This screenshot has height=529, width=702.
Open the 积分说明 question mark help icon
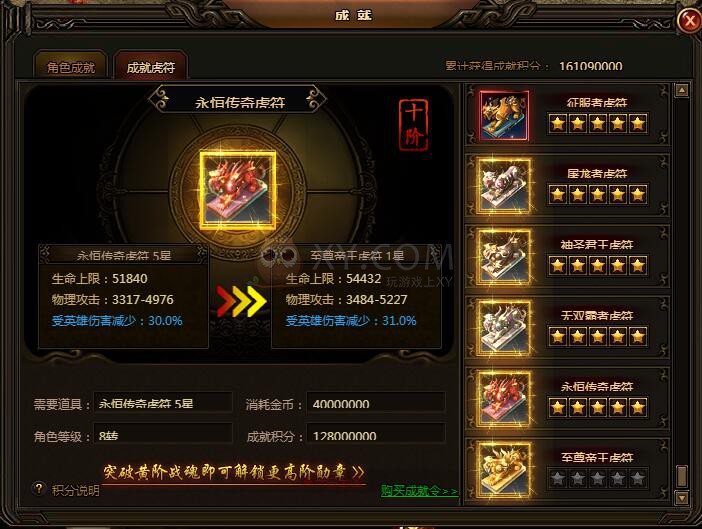tap(39, 488)
